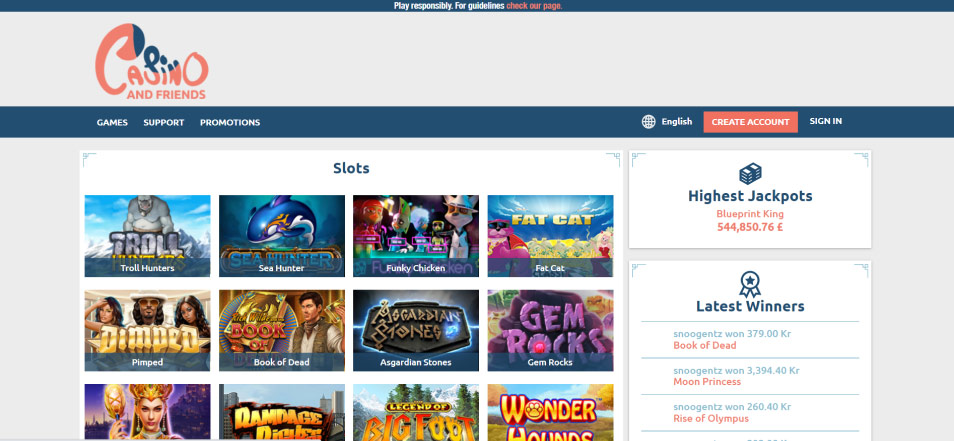The image size is (954, 441).
Task: Go to Promotions
Action: pos(230,122)
